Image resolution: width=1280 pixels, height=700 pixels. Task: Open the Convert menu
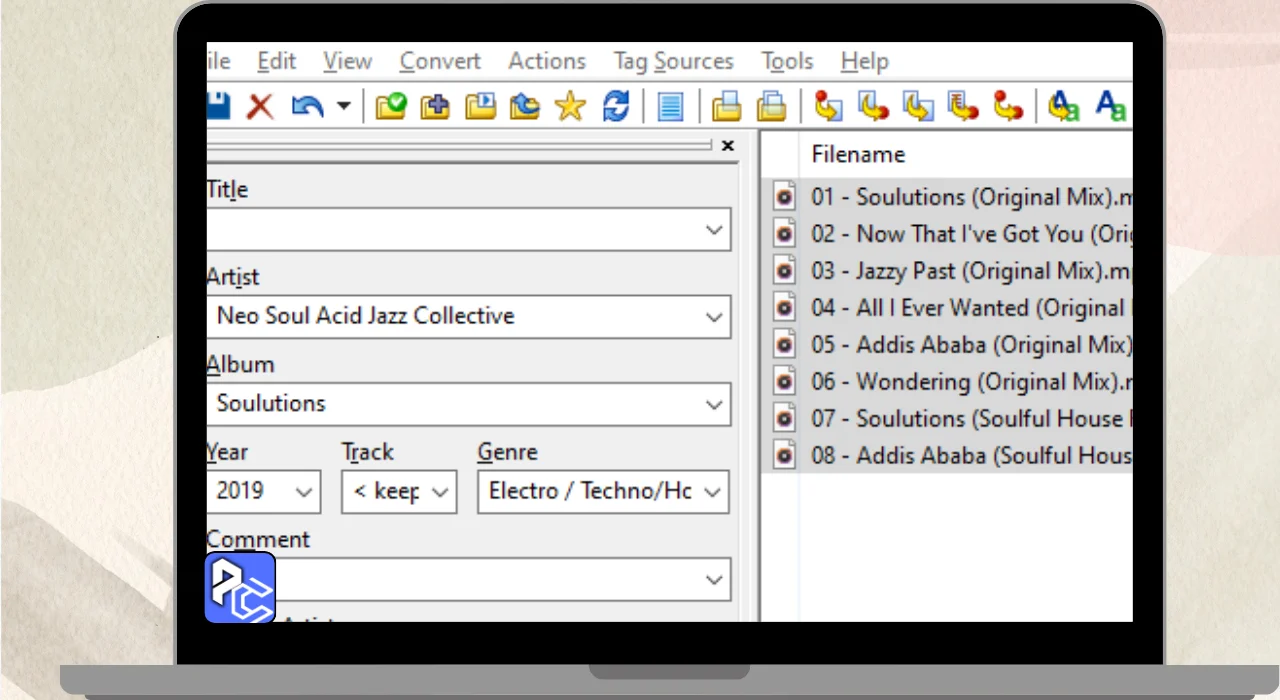[440, 62]
